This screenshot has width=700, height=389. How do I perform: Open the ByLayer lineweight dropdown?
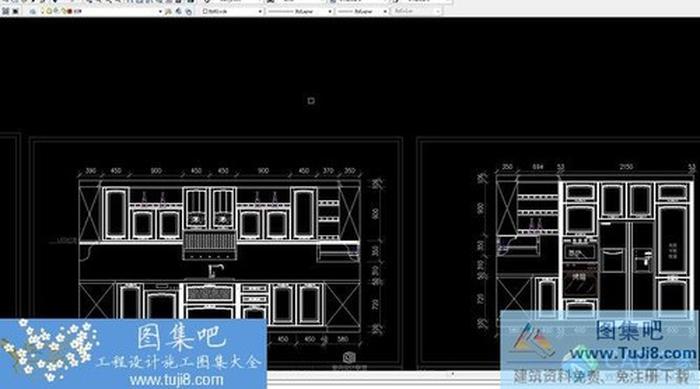tap(362, 11)
